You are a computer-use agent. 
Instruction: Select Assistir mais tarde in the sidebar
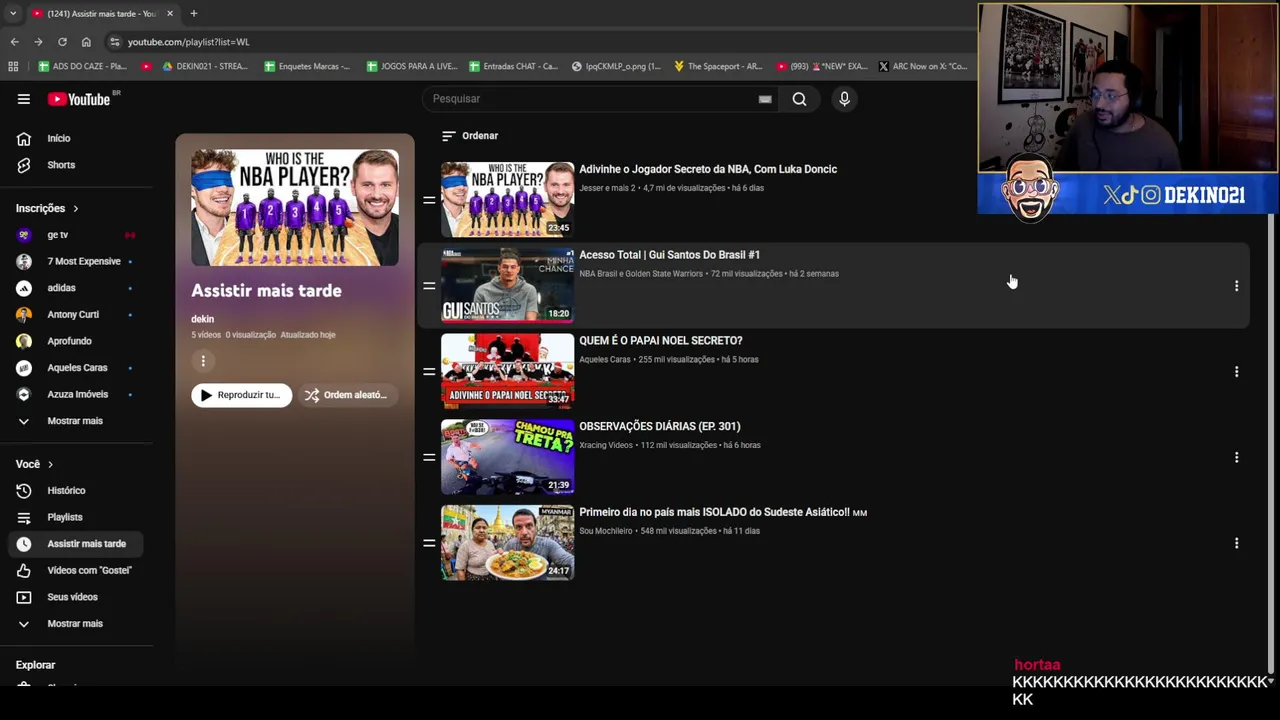[75, 544]
